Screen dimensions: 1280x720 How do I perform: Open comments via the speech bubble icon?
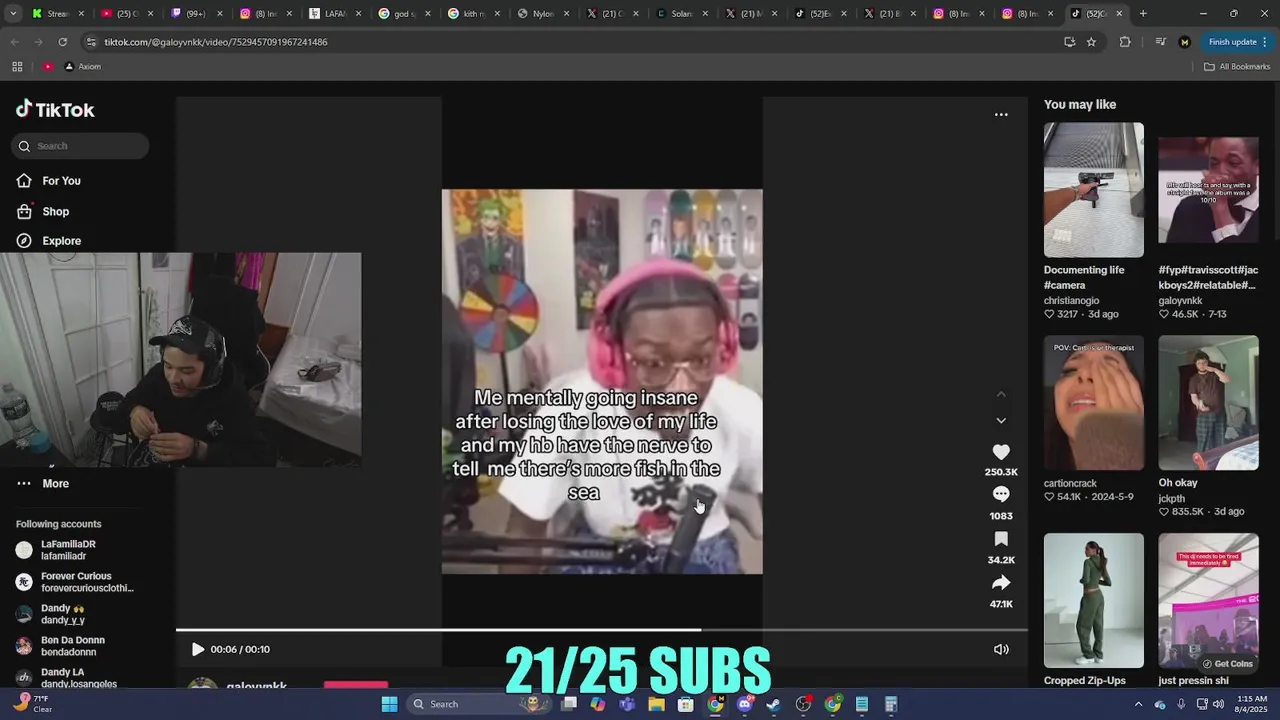tap(1001, 494)
